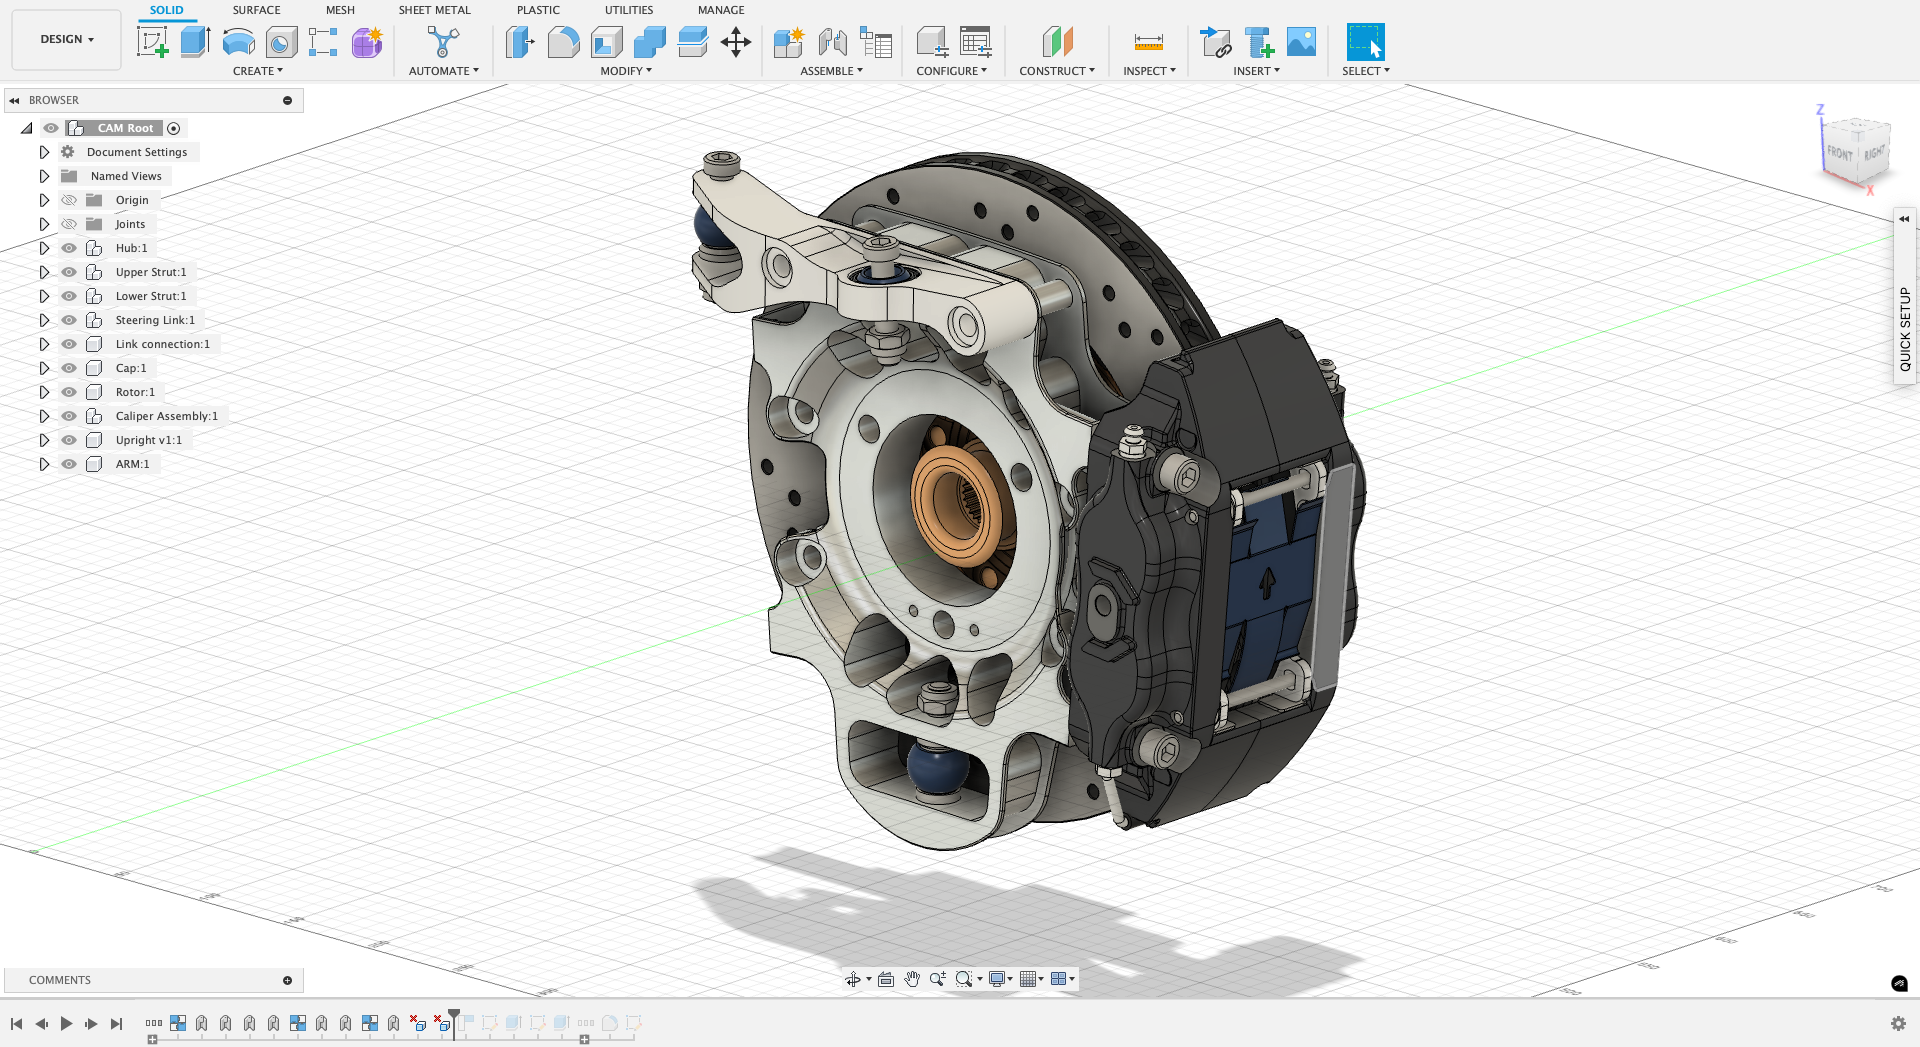Switch to the MESH tab
This screenshot has height=1047, width=1920.
click(340, 10)
